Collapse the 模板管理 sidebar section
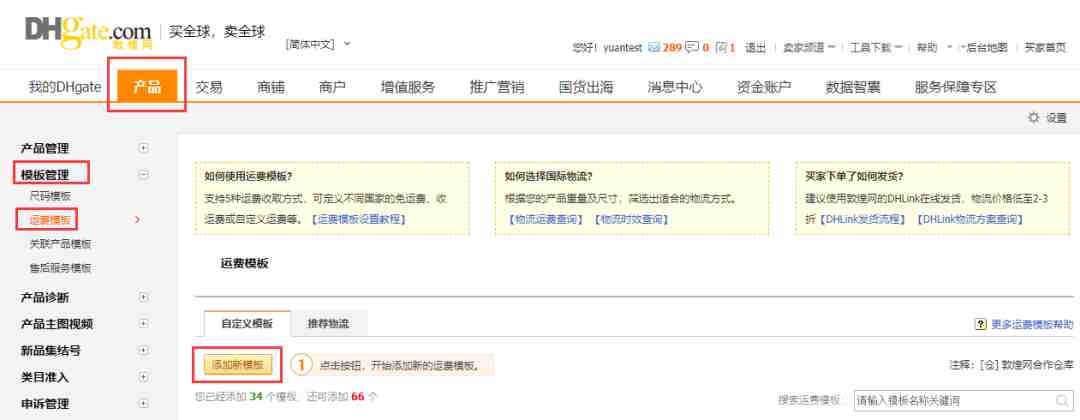This screenshot has width=1080, height=420. click(143, 175)
